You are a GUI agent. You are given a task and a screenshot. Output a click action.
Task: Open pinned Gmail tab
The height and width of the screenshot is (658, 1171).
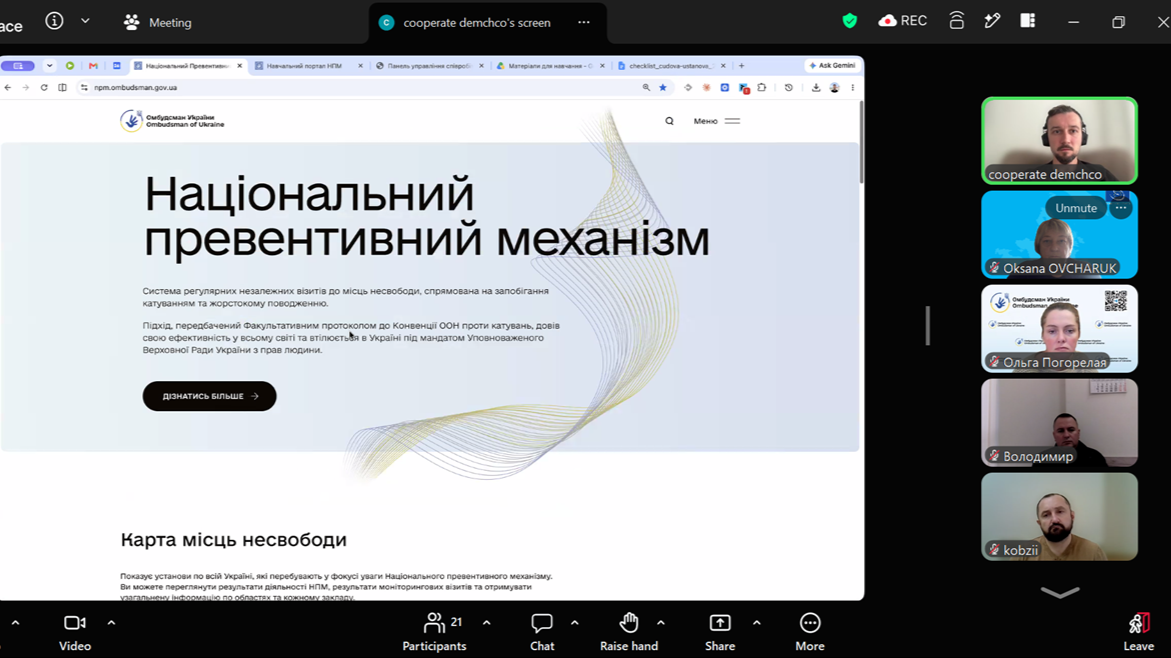tap(93, 66)
